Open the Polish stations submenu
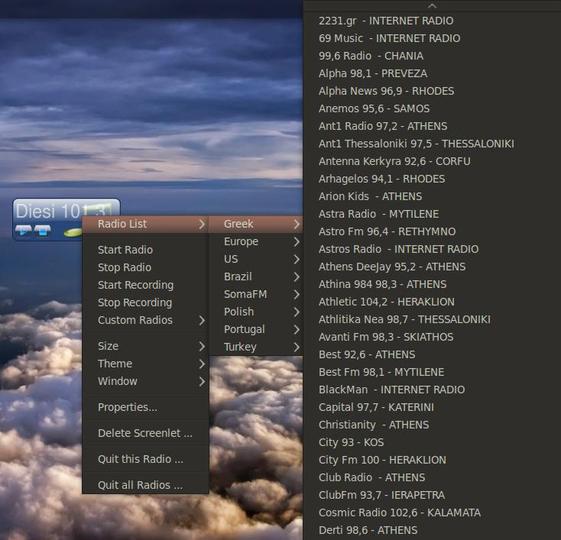This screenshot has height=540, width=561. click(256, 312)
